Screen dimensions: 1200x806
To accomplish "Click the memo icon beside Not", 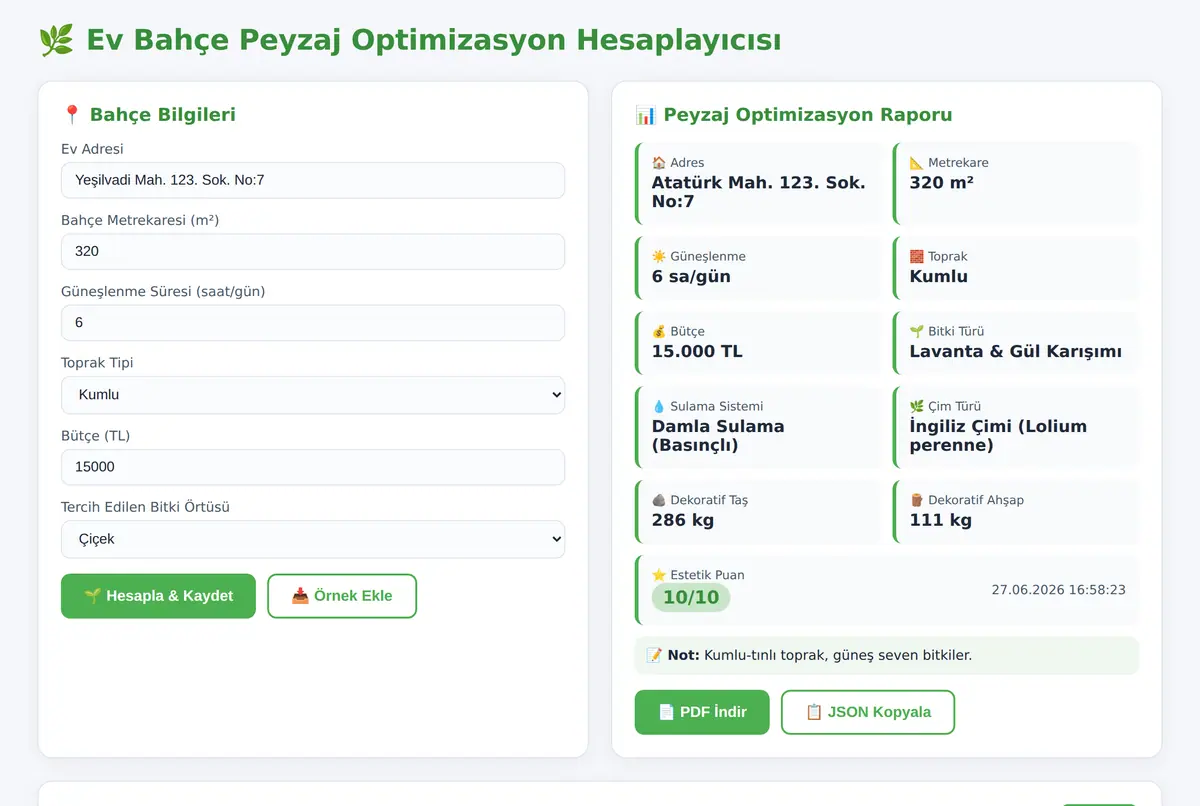I will point(655,655).
